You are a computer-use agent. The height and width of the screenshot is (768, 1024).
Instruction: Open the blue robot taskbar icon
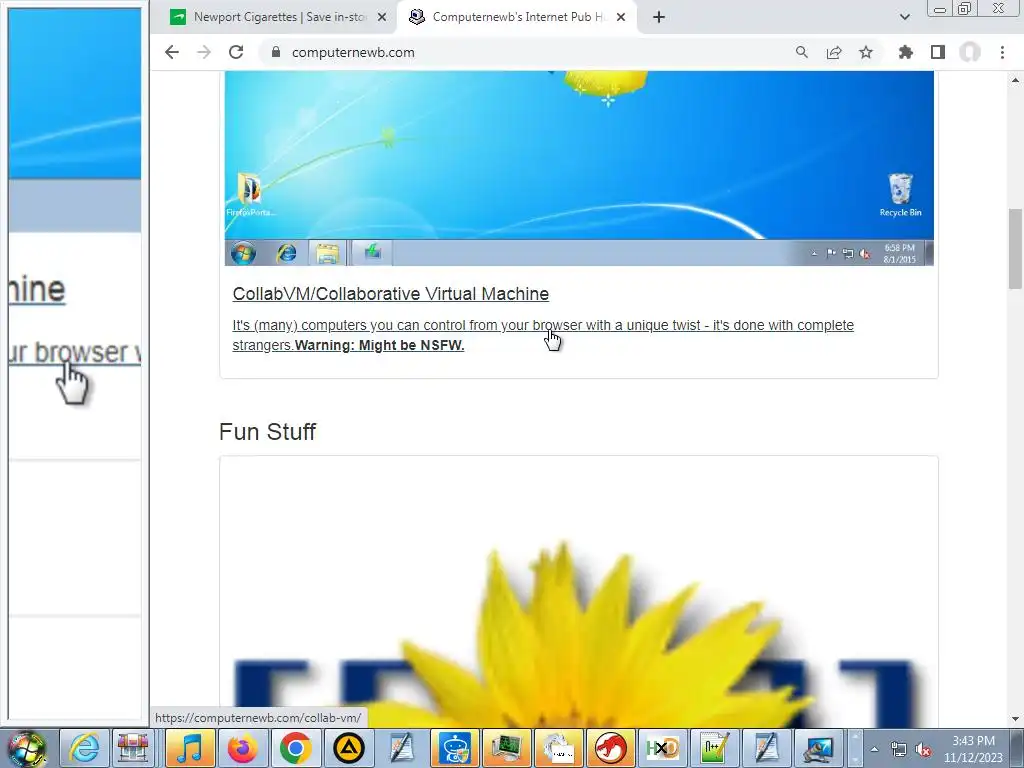coord(454,748)
